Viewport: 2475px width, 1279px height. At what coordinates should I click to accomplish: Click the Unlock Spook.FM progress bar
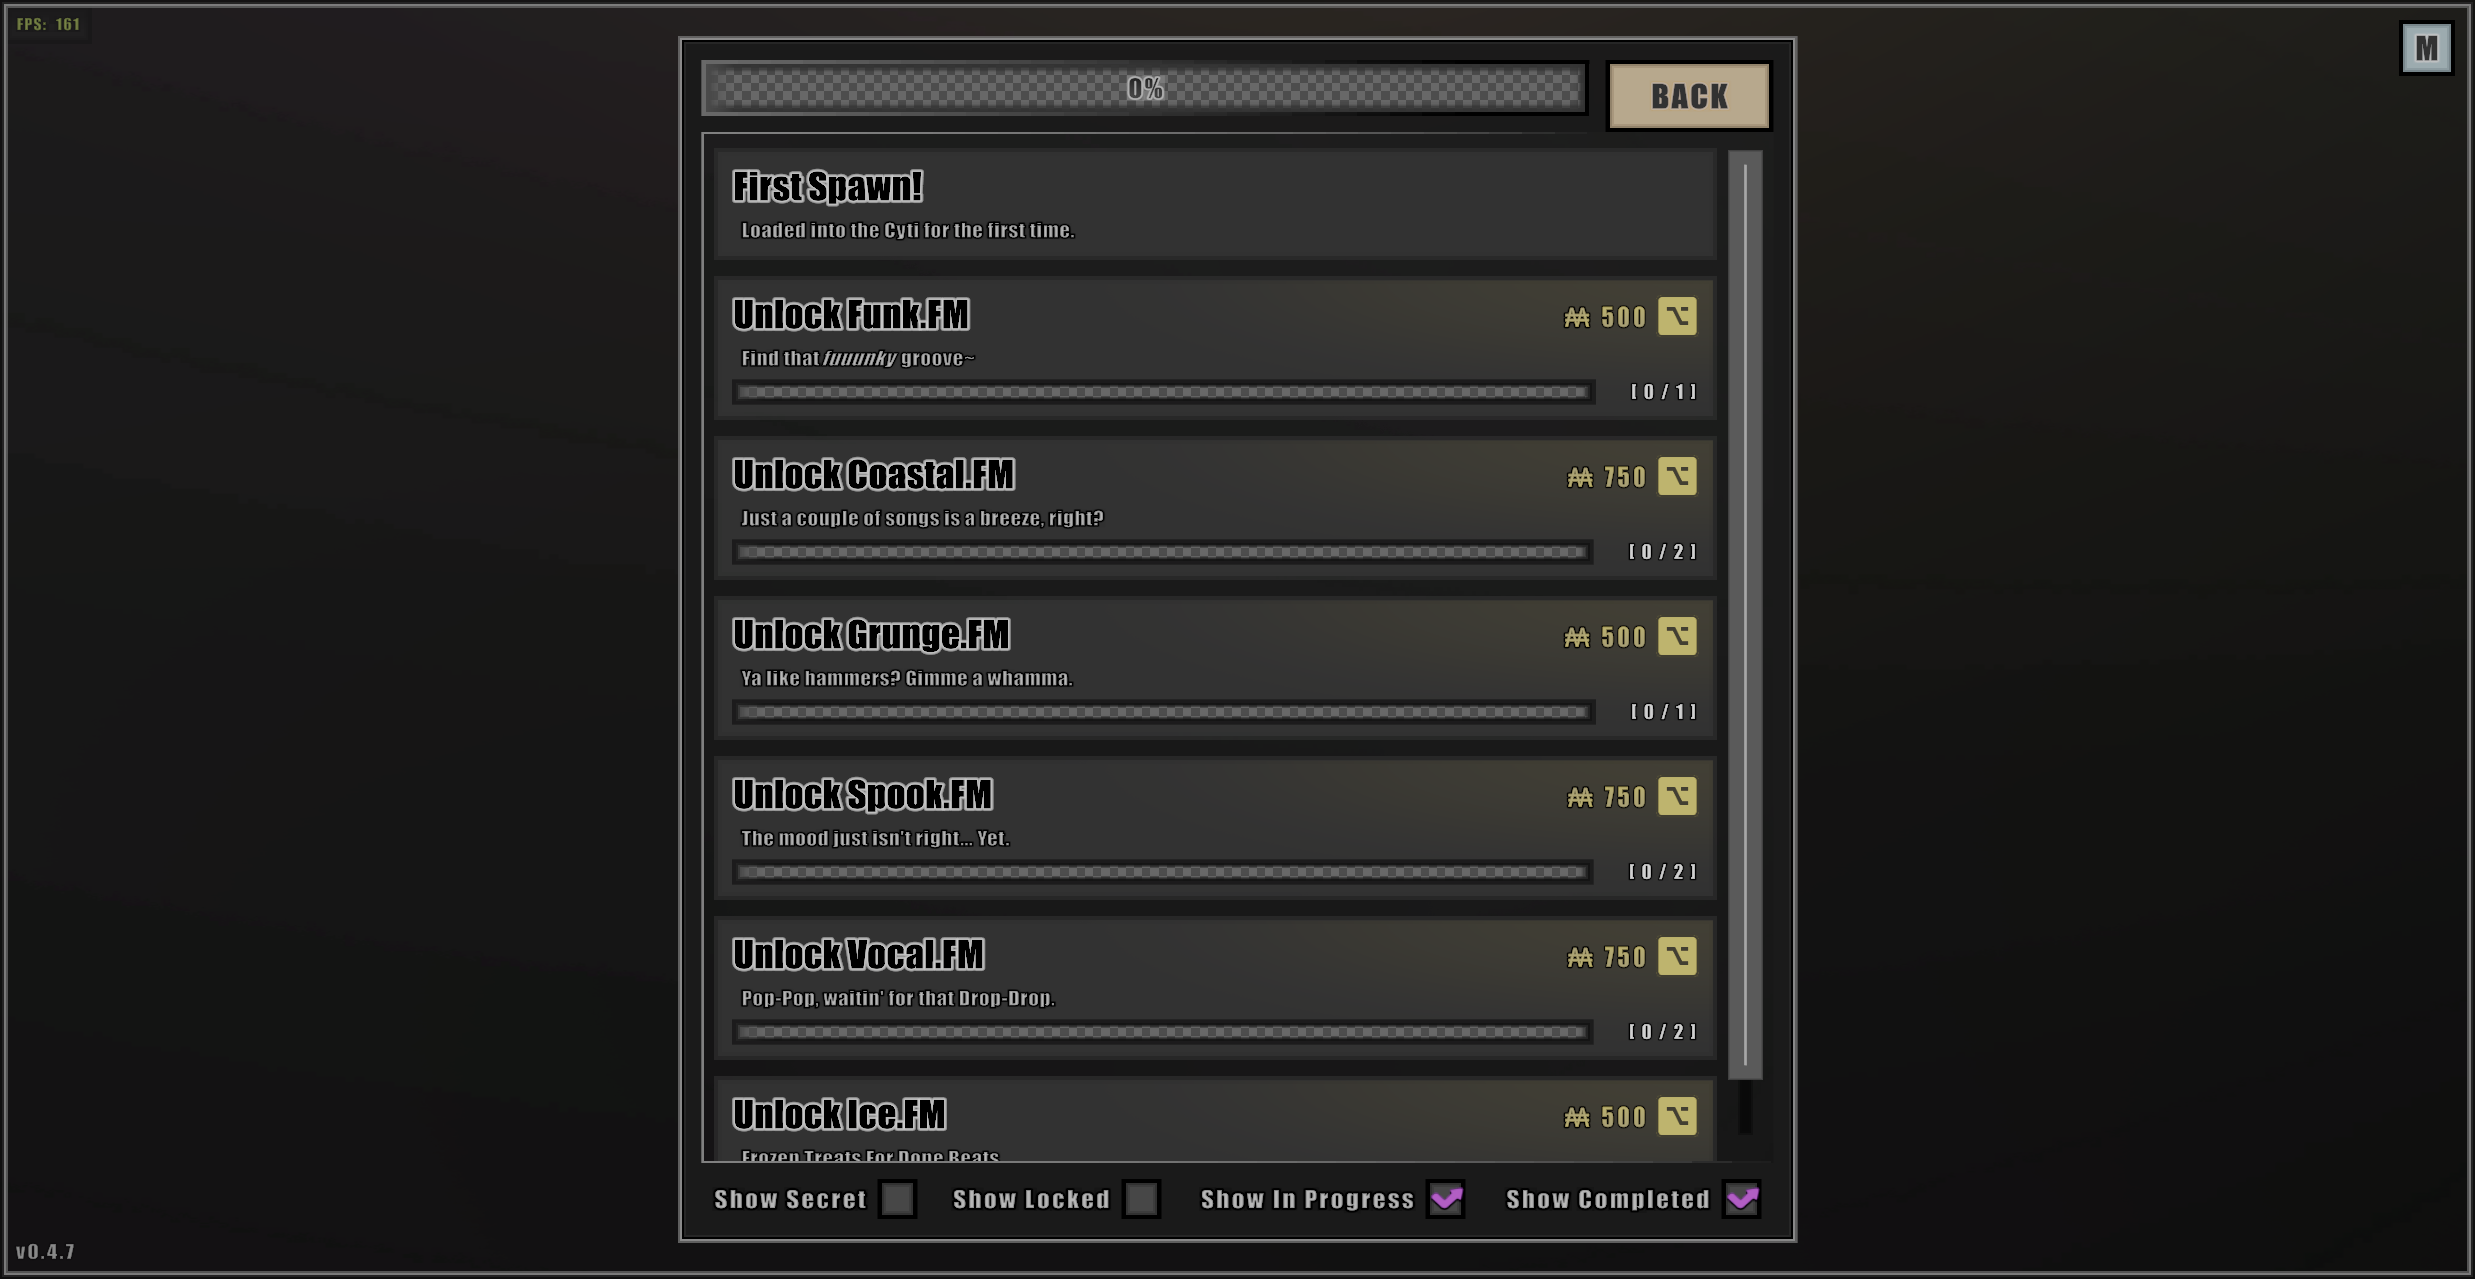(x=1162, y=872)
